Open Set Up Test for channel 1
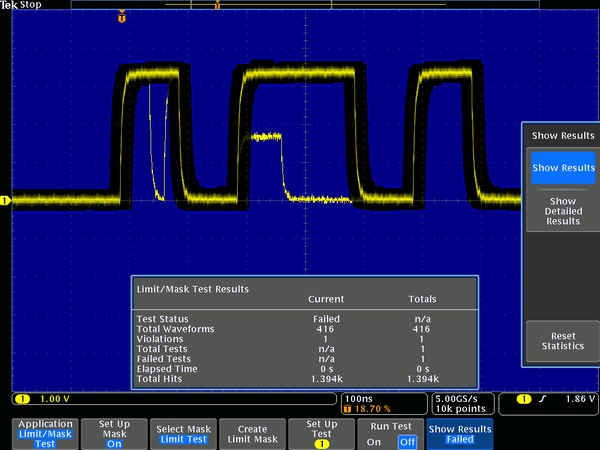The image size is (600, 450). coord(321,434)
